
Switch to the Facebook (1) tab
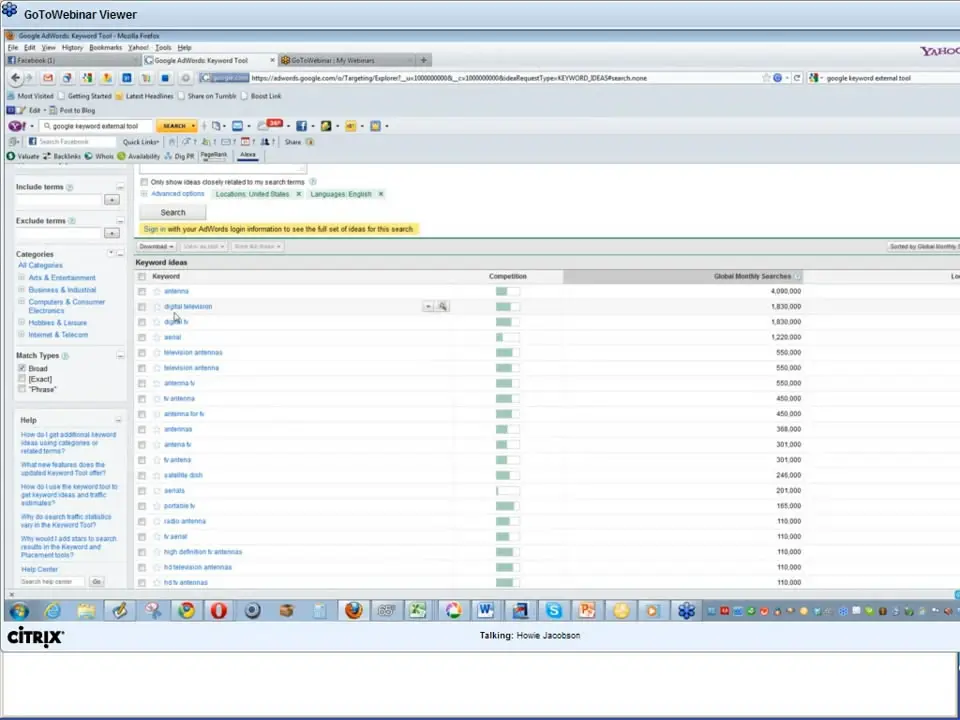click(73, 60)
